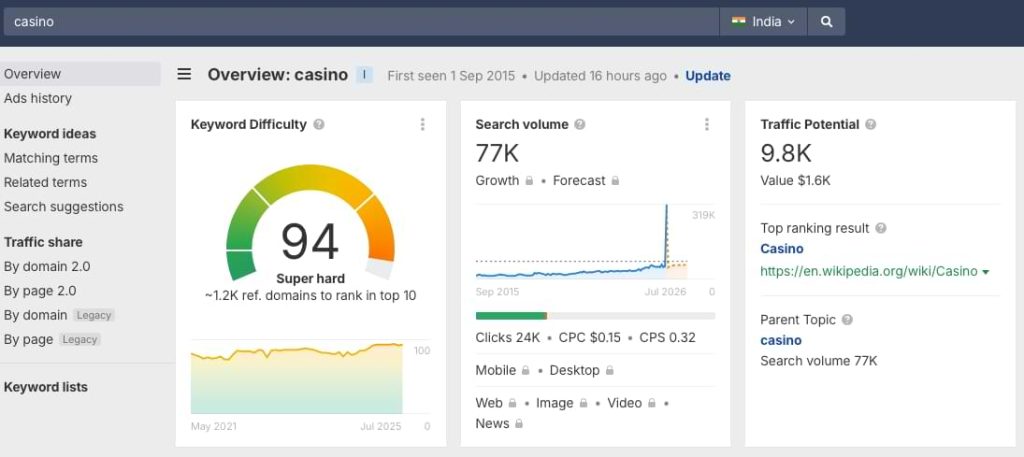Viewport: 1024px width, 457px height.
Task: Click the ~1.2K ref. domains text
Action: [310, 296]
